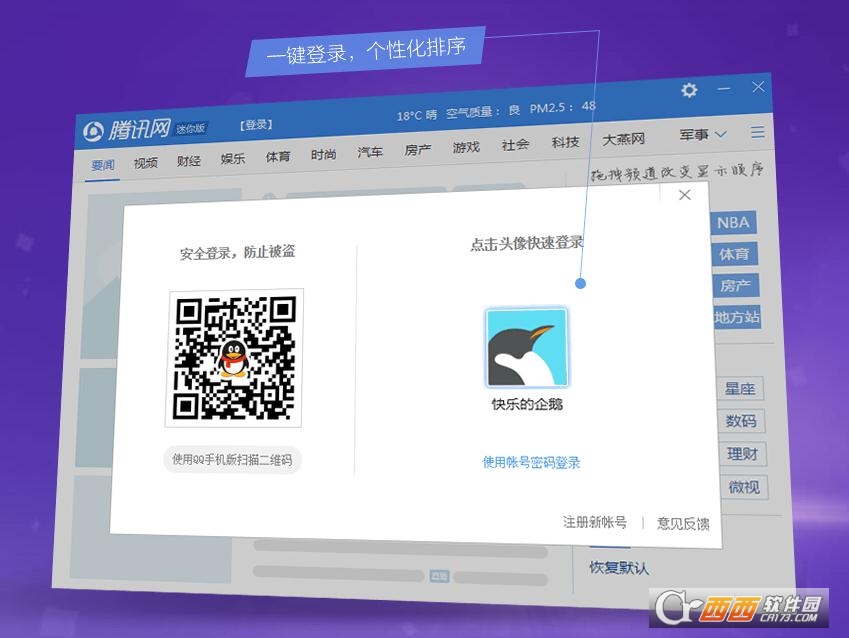
Task: Click the 理财 channel tag
Action: click(743, 454)
